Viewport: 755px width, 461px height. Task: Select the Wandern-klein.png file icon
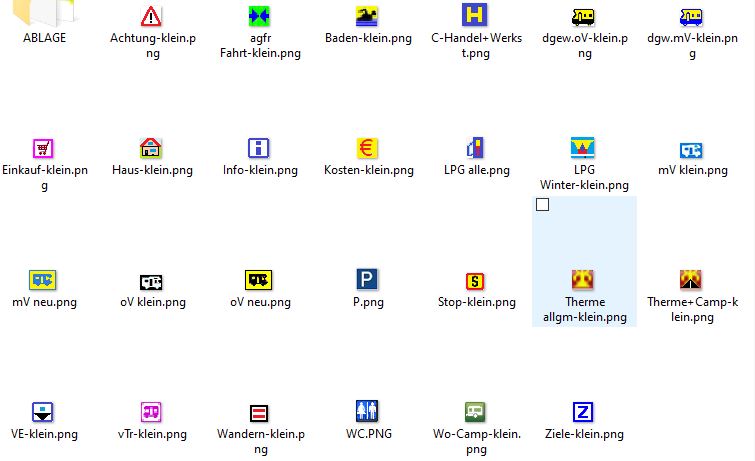pyautogui.click(x=259, y=412)
